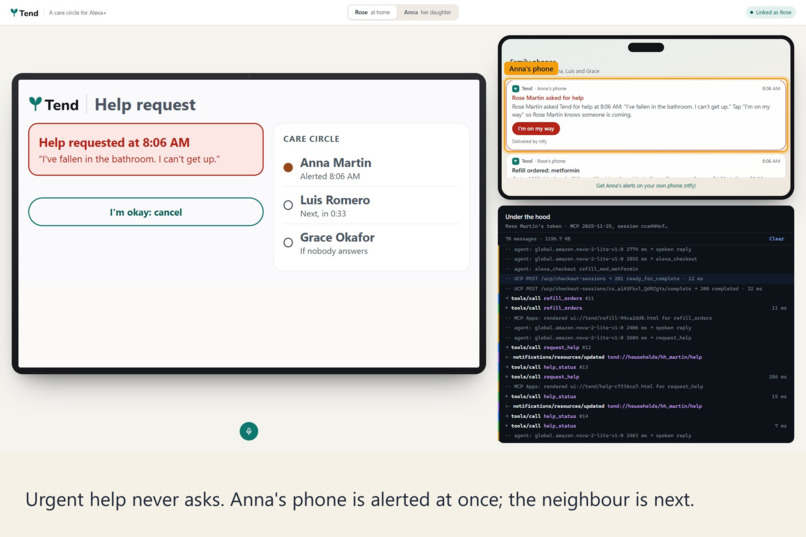Image resolution: width=806 pixels, height=537 pixels.
Task: Clear the Under the hood message log
Action: pos(776,238)
